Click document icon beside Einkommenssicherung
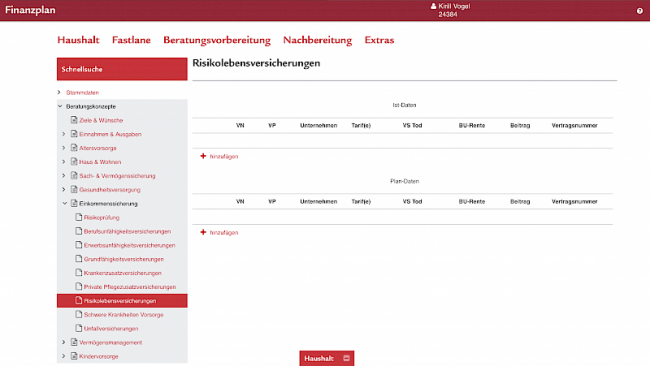Viewport: 650px width, 366px height. [74, 204]
